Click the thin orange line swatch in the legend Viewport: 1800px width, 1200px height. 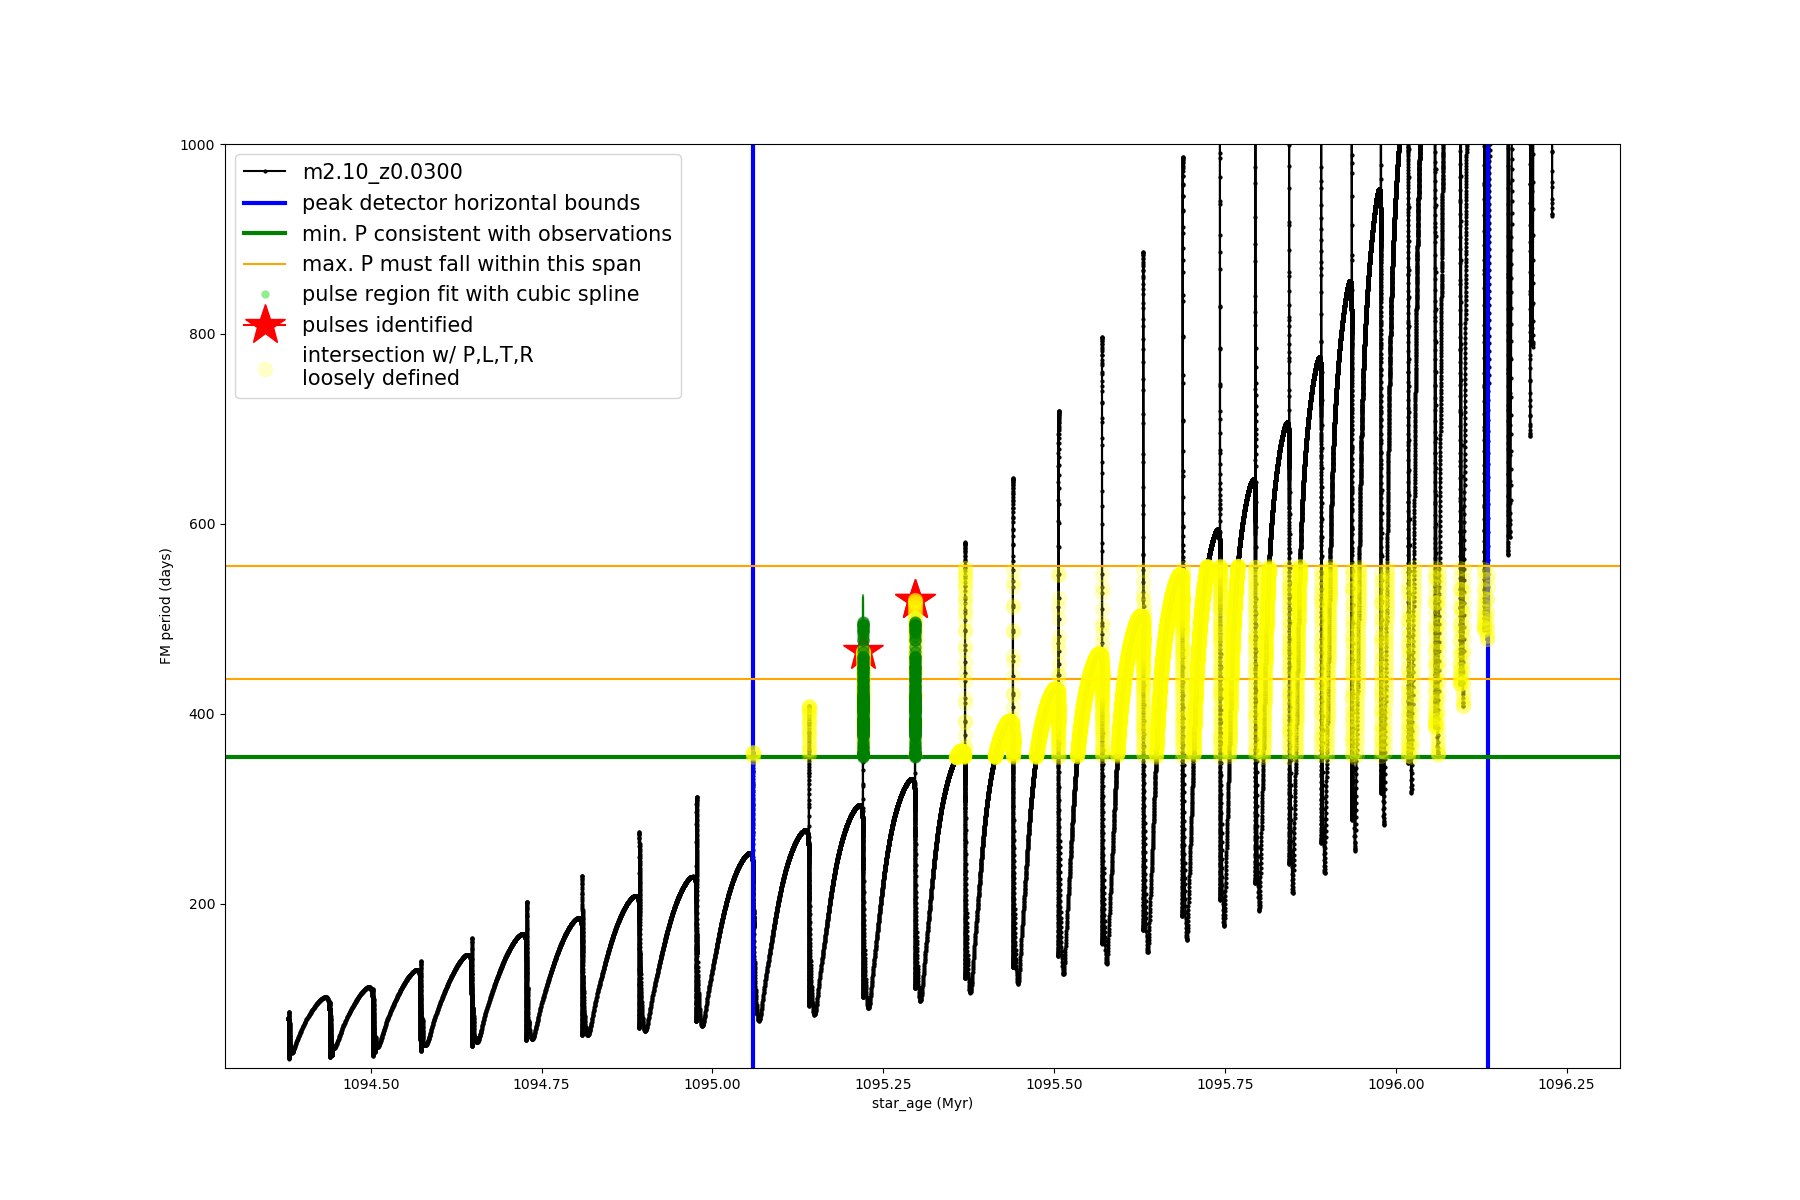pyautogui.click(x=265, y=264)
